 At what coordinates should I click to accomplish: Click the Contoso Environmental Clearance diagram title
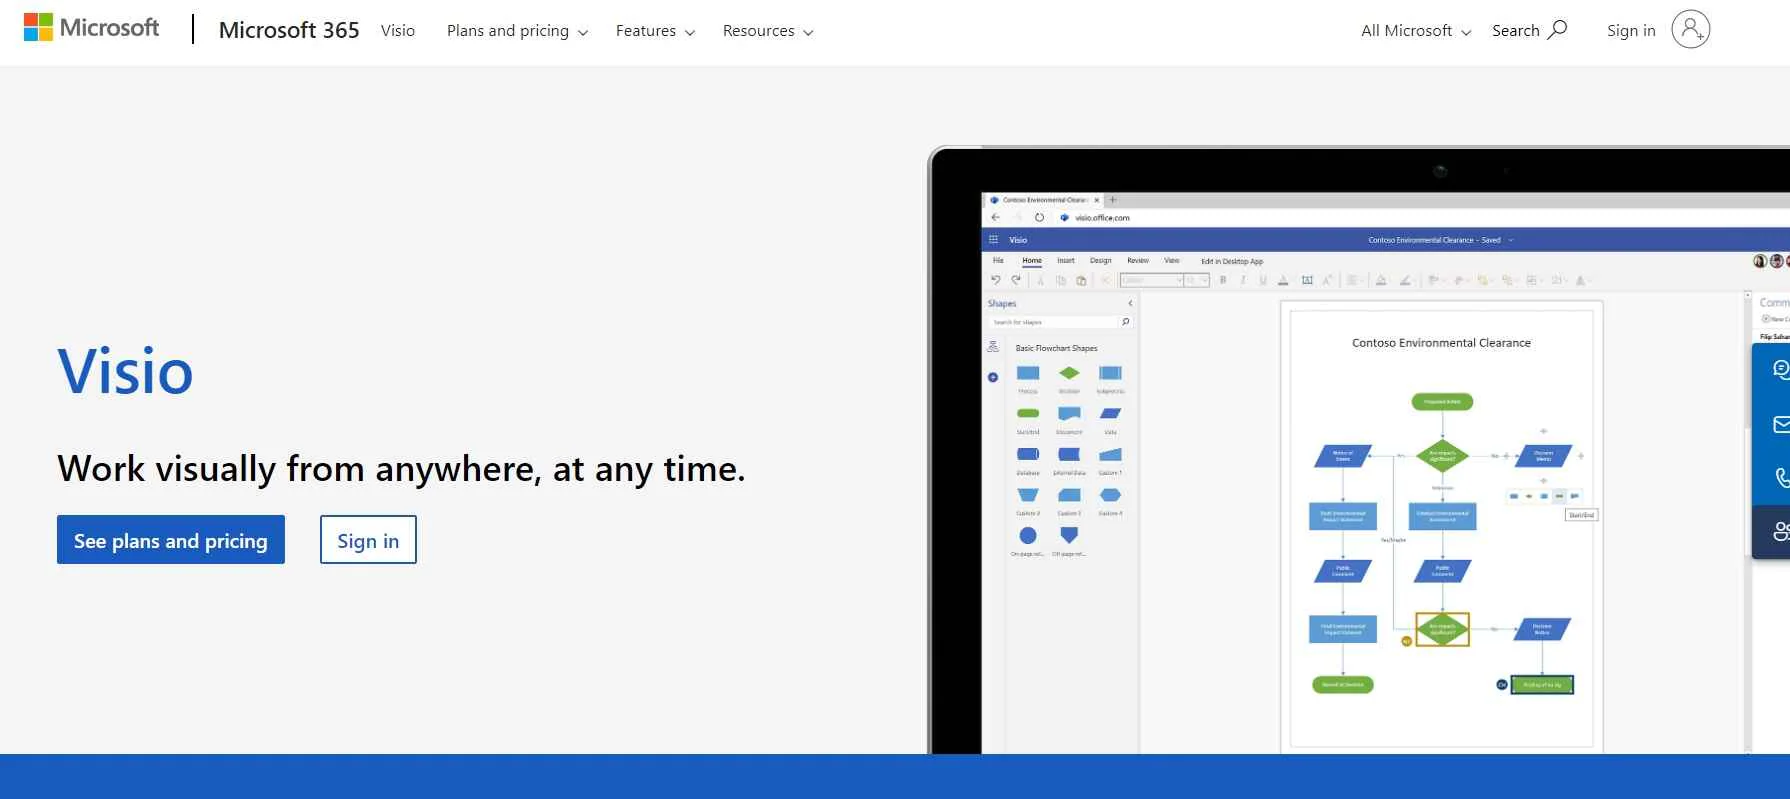click(x=1441, y=343)
